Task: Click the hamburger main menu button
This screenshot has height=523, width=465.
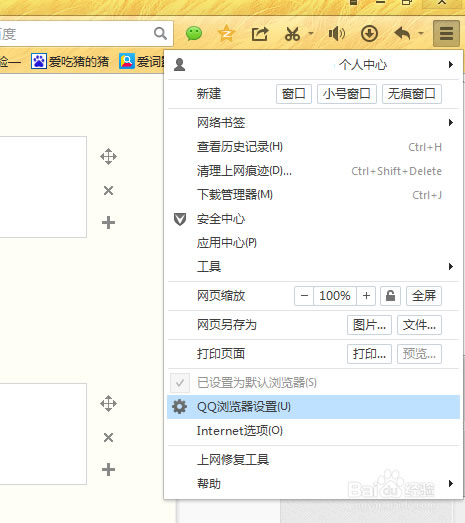Action: click(446, 33)
